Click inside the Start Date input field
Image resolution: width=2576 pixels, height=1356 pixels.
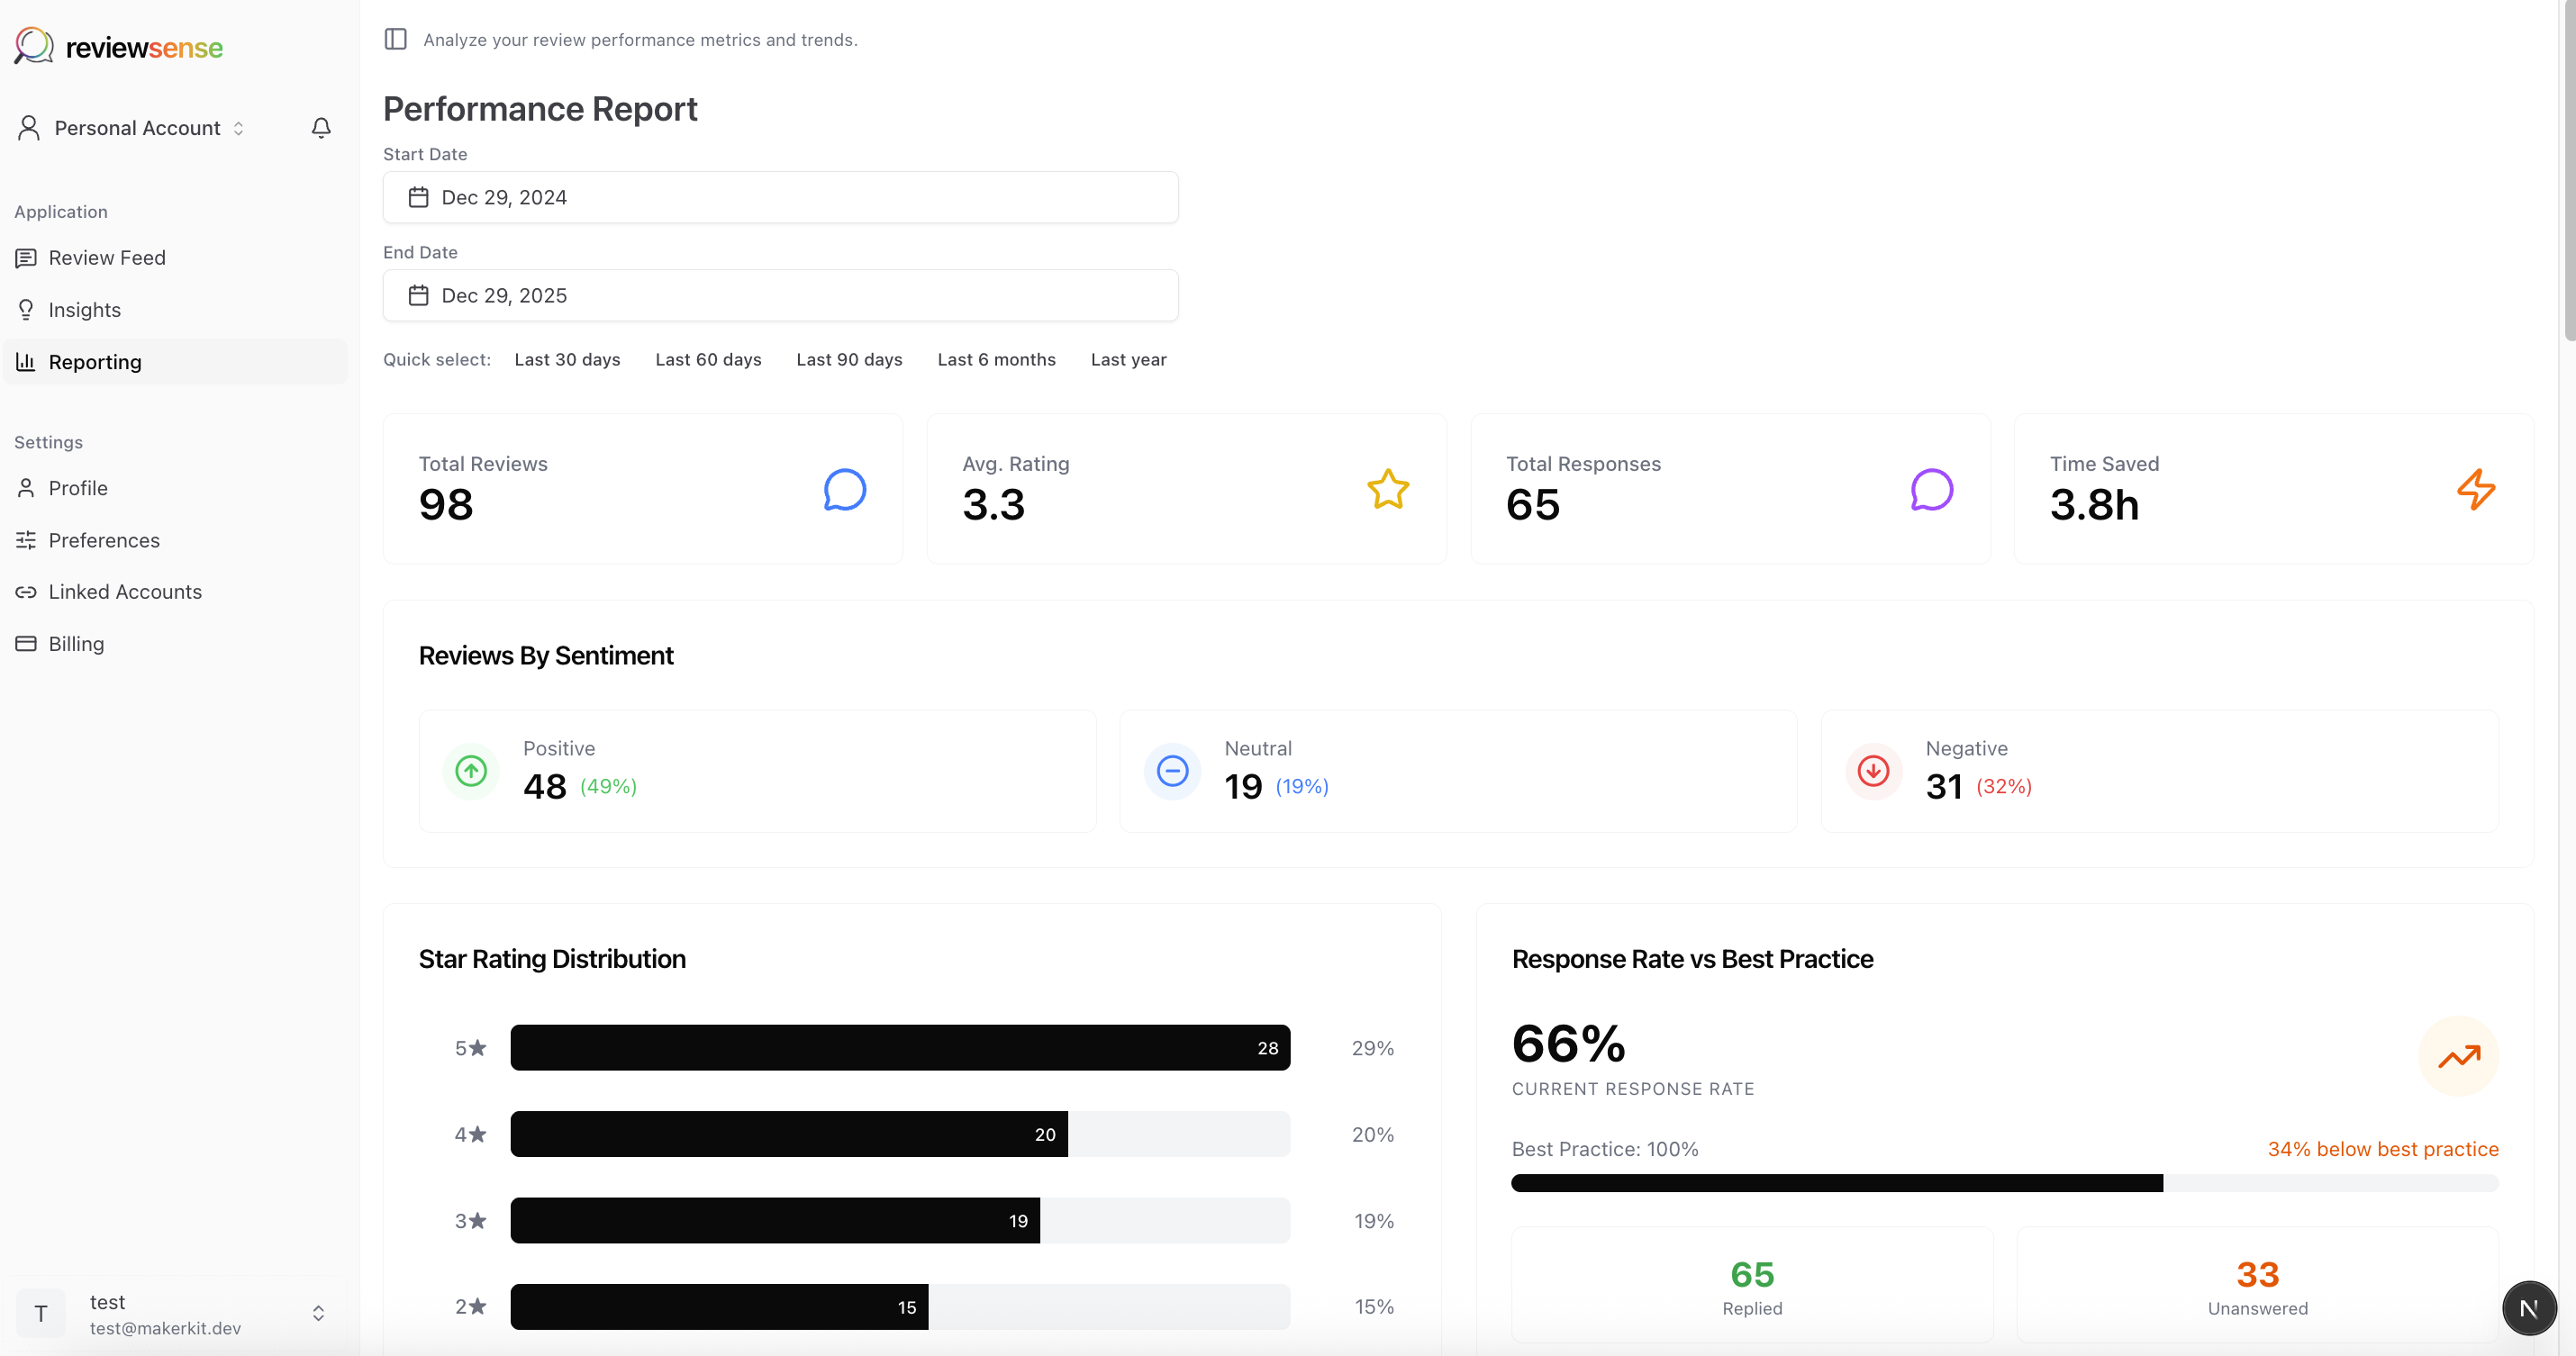[780, 197]
